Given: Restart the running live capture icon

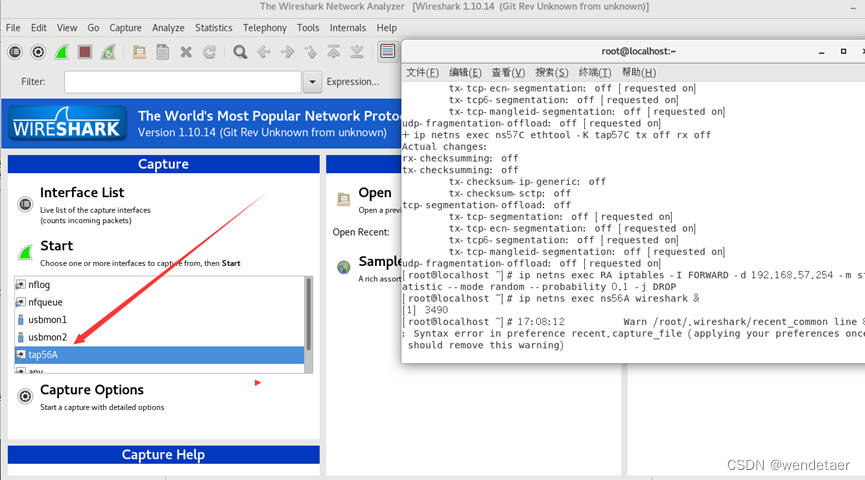Looking at the screenshot, I should [108, 52].
